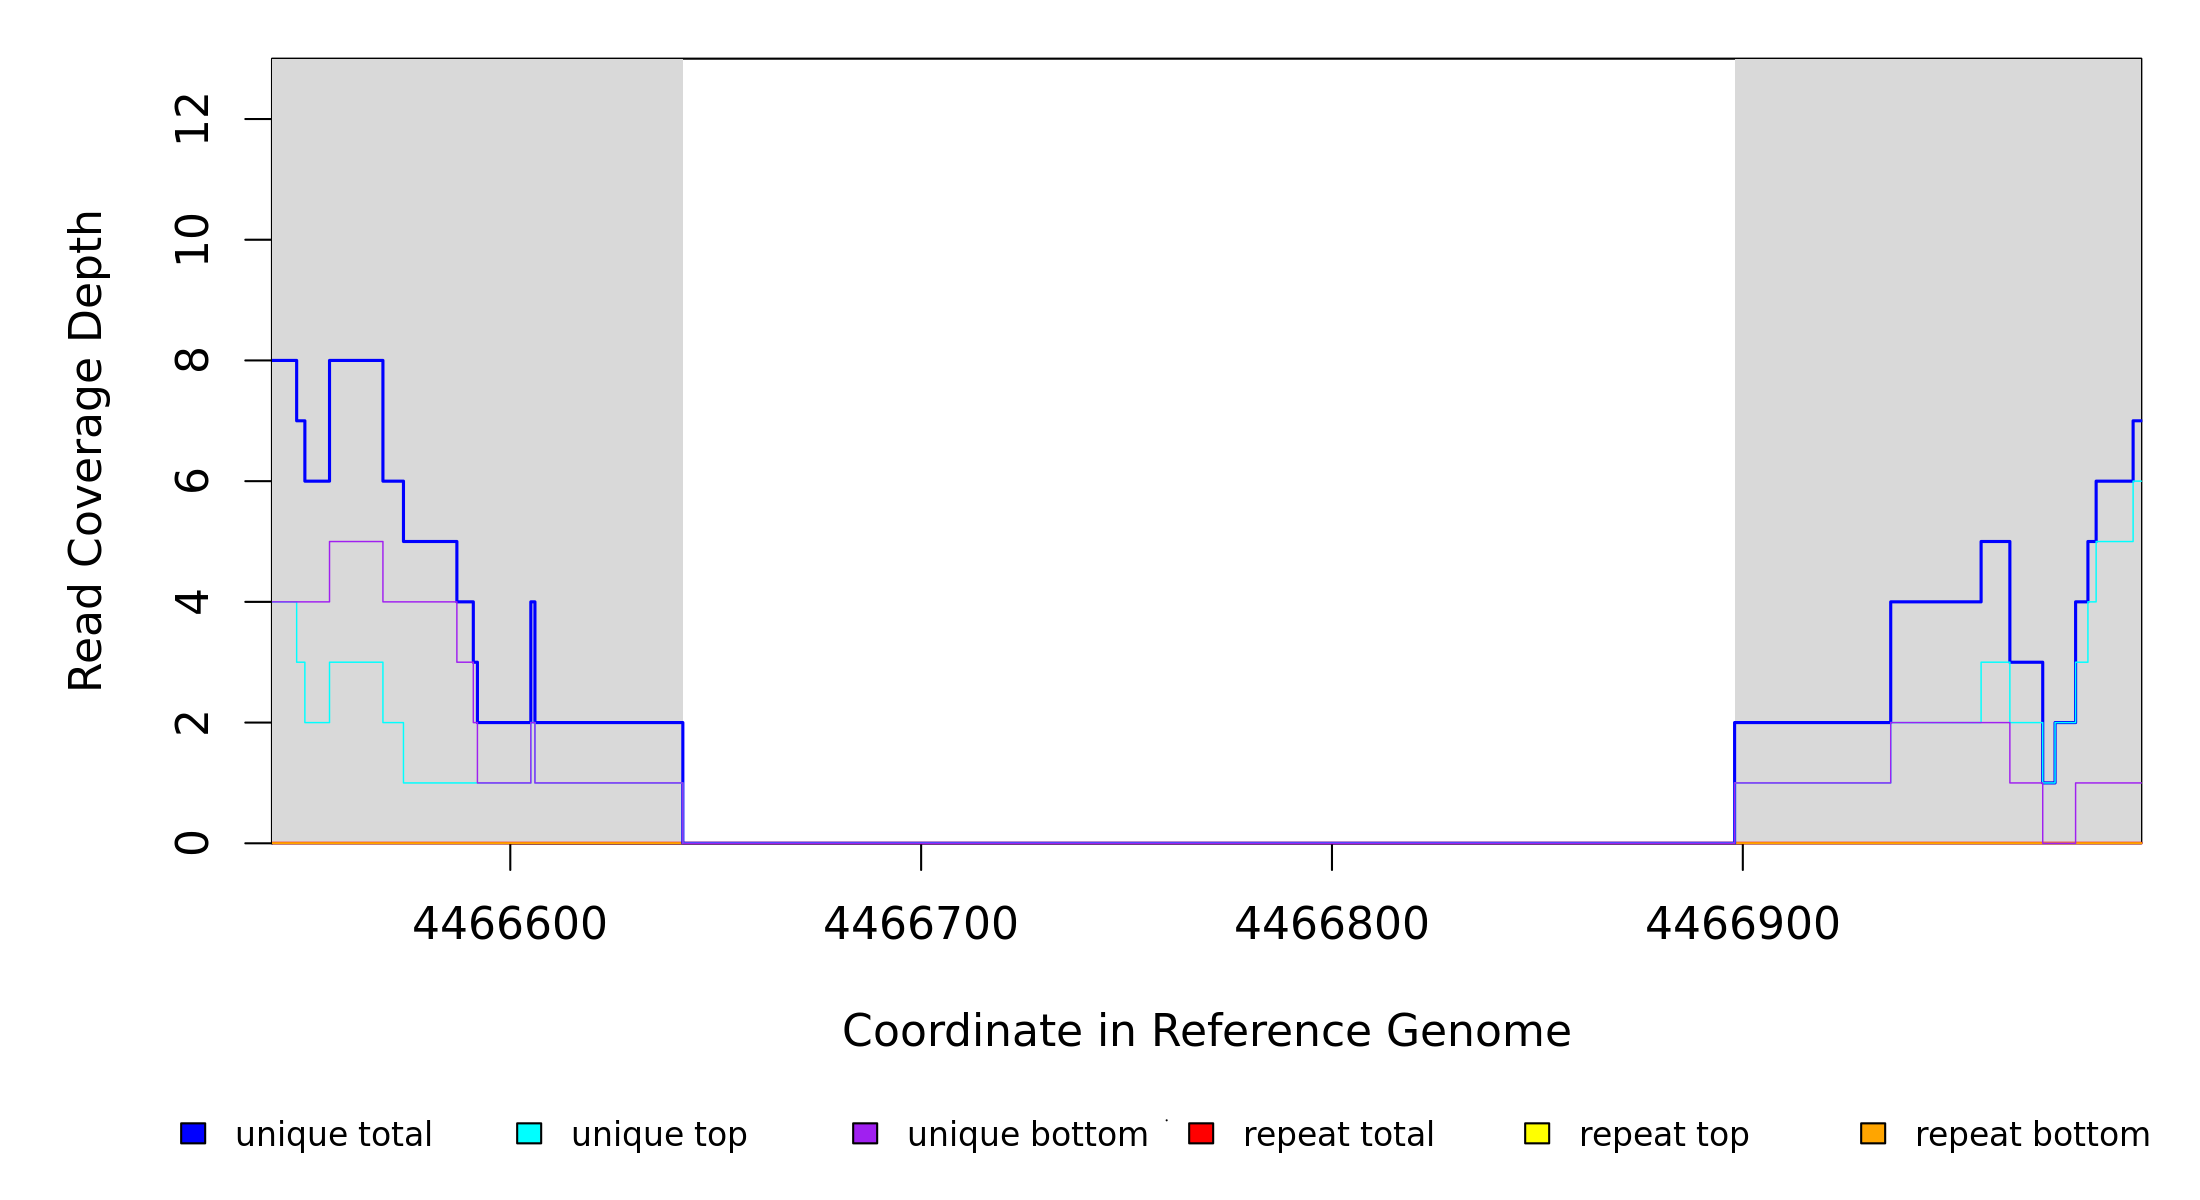Image resolution: width=2200 pixels, height=1200 pixels.
Task: Select the "repeat top" legend label
Action: (x=1664, y=1135)
